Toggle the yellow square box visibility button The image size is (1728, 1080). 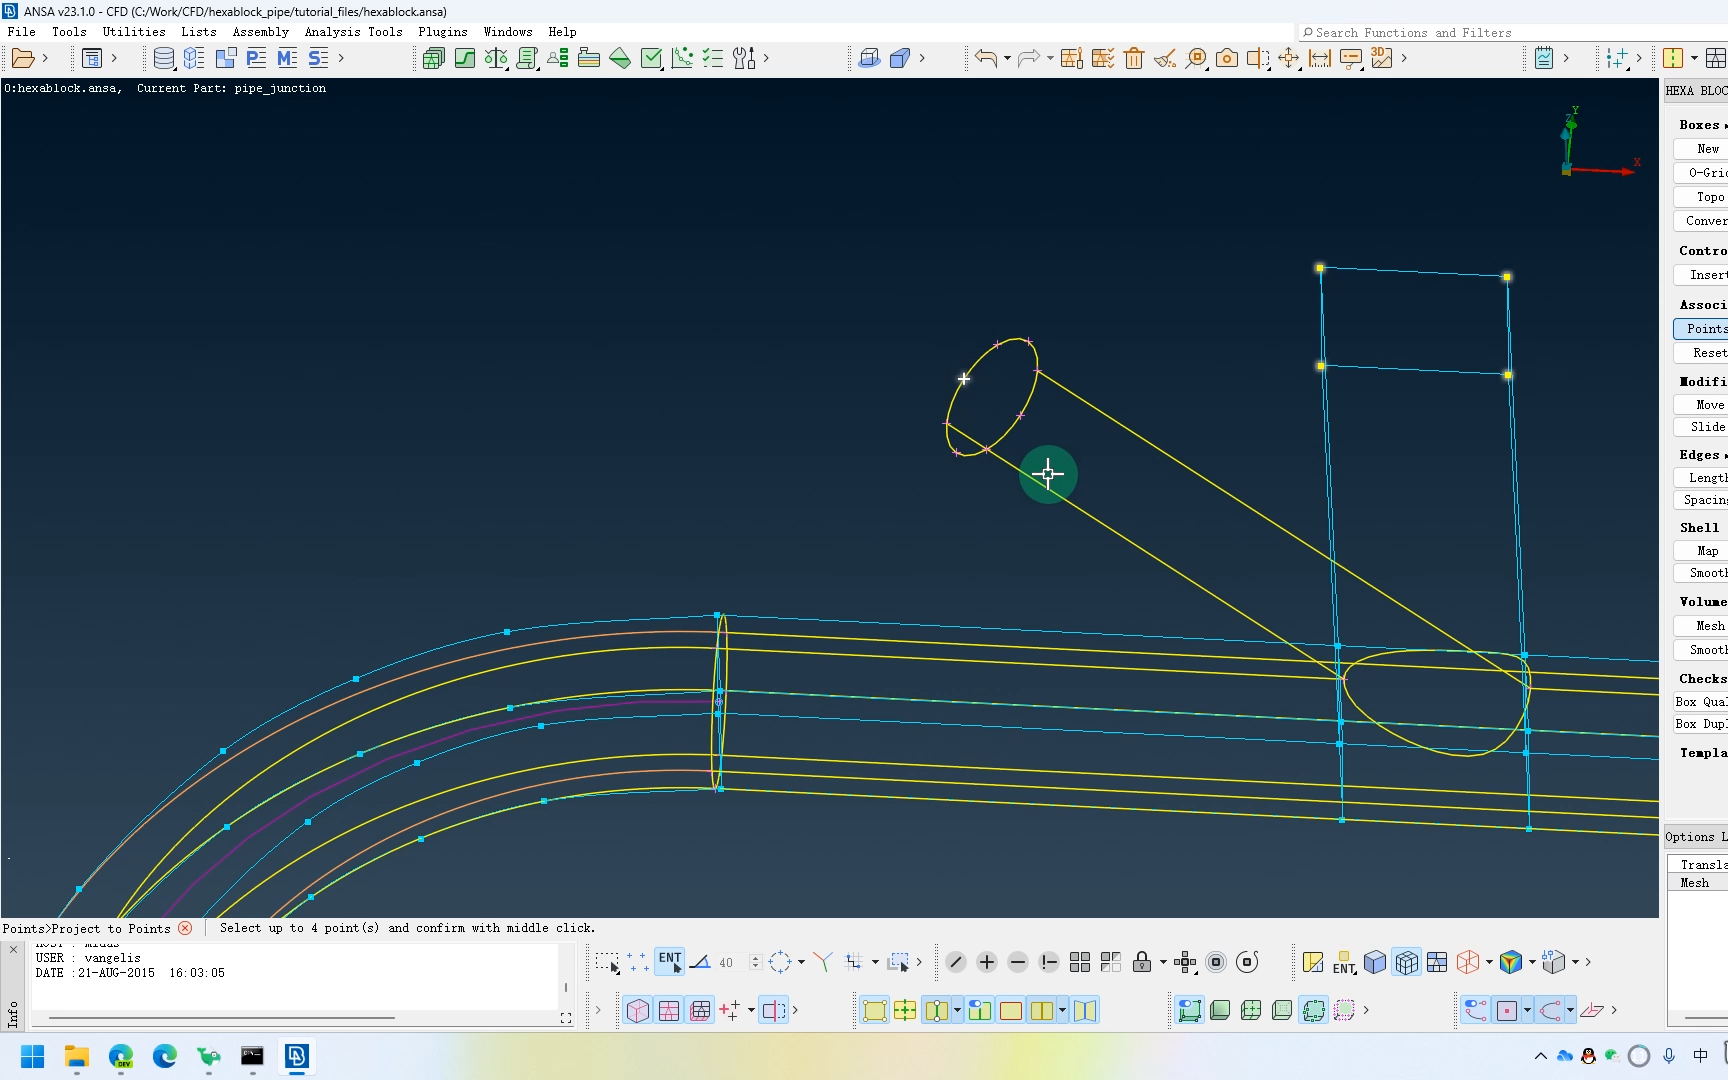pos(875,1010)
